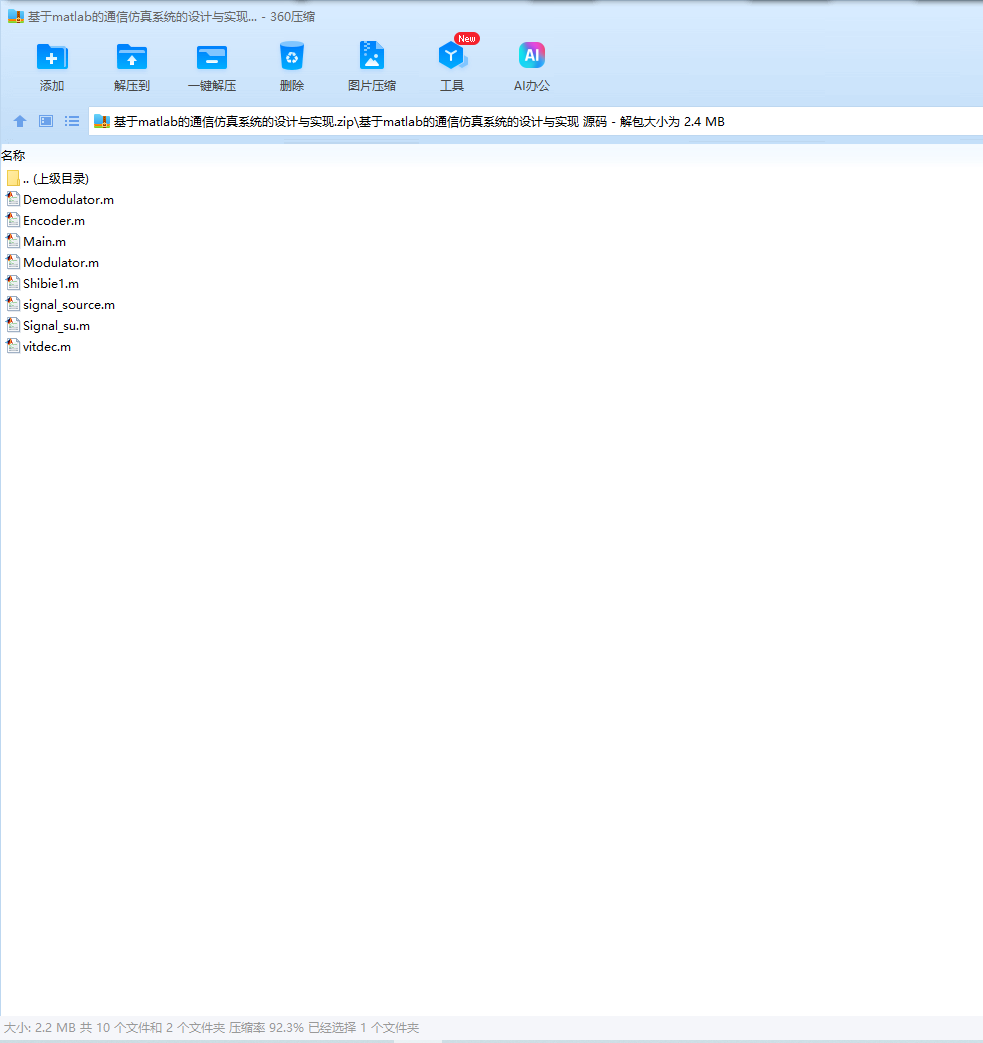Viewport: 983px width, 1043px height.
Task: Switch to thumbnail view mode icon
Action: coord(46,121)
